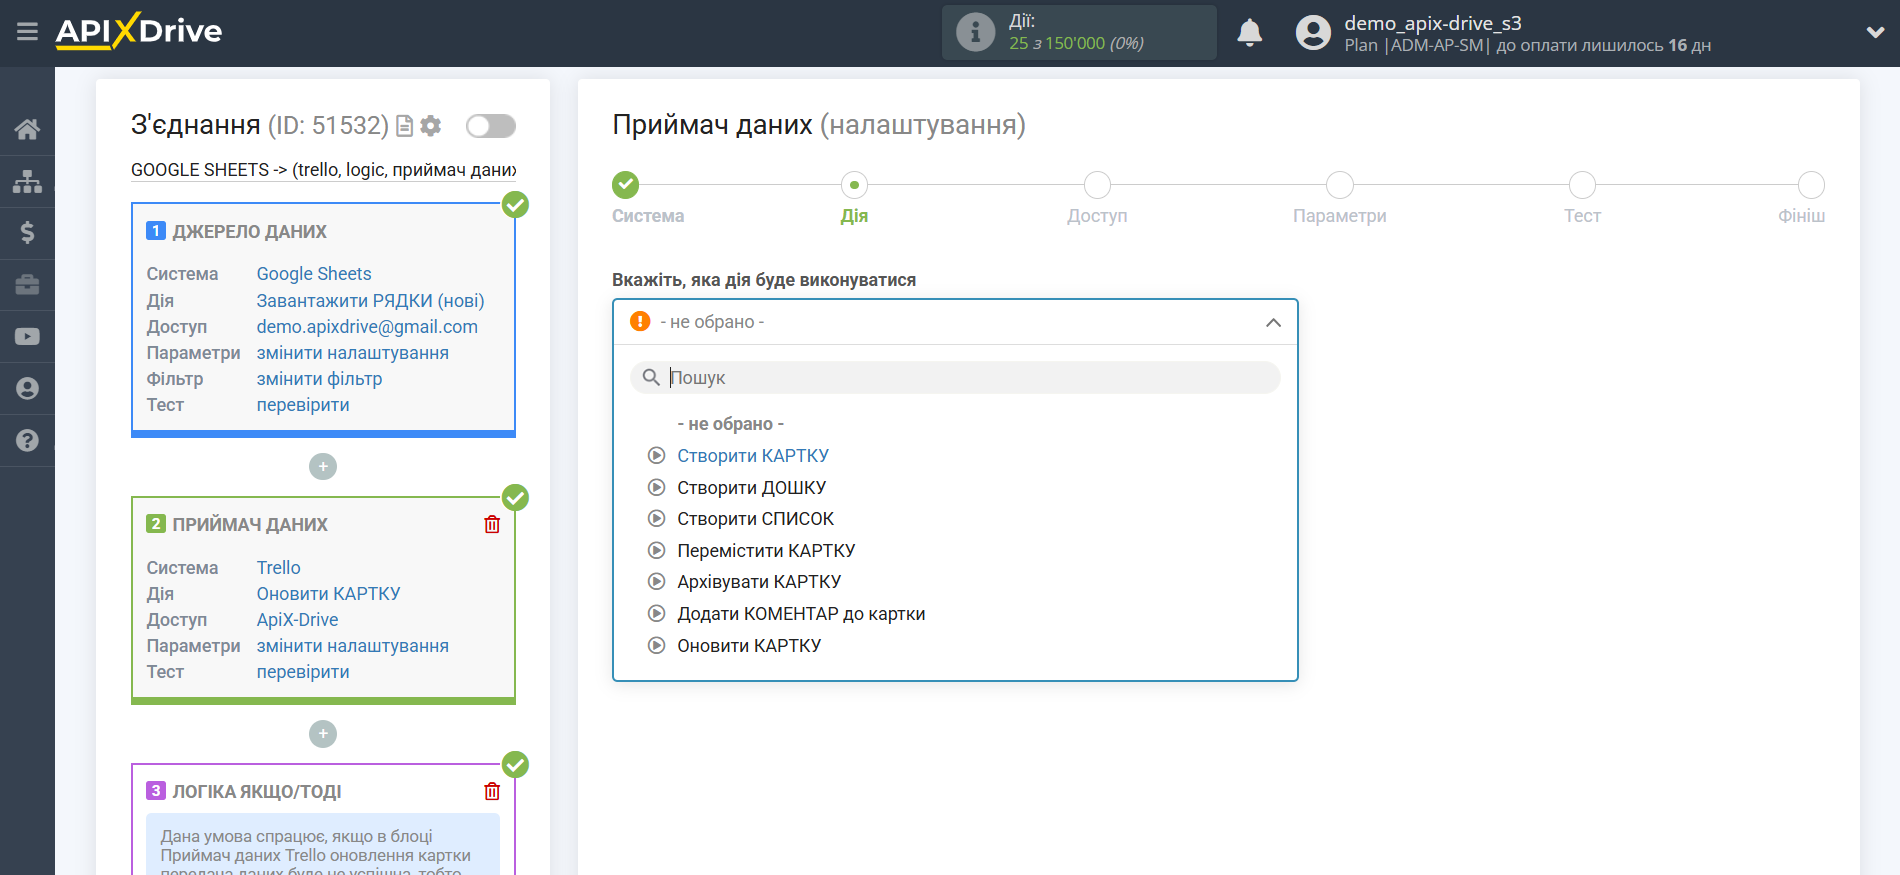This screenshot has width=1900, height=875.
Task: Go to the Система step
Action: 626,185
